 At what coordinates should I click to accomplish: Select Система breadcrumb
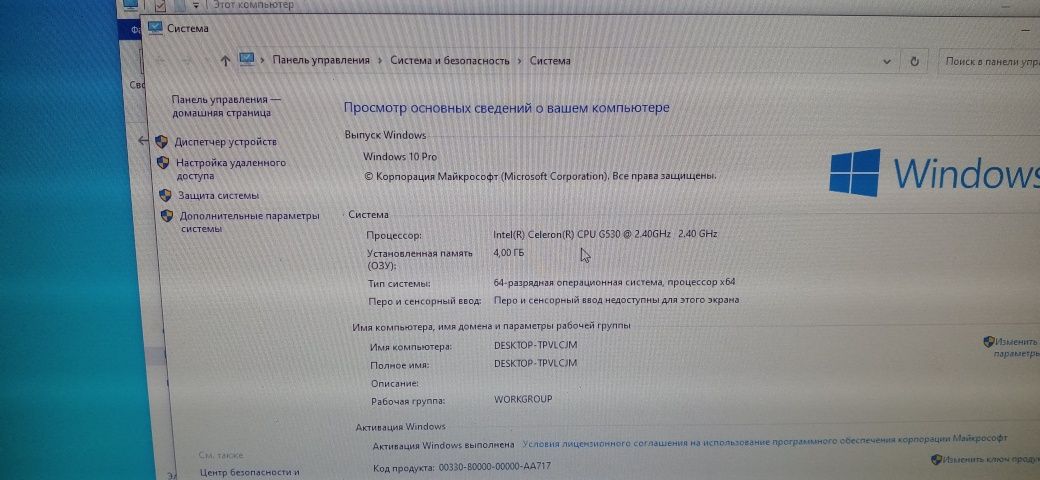(550, 60)
